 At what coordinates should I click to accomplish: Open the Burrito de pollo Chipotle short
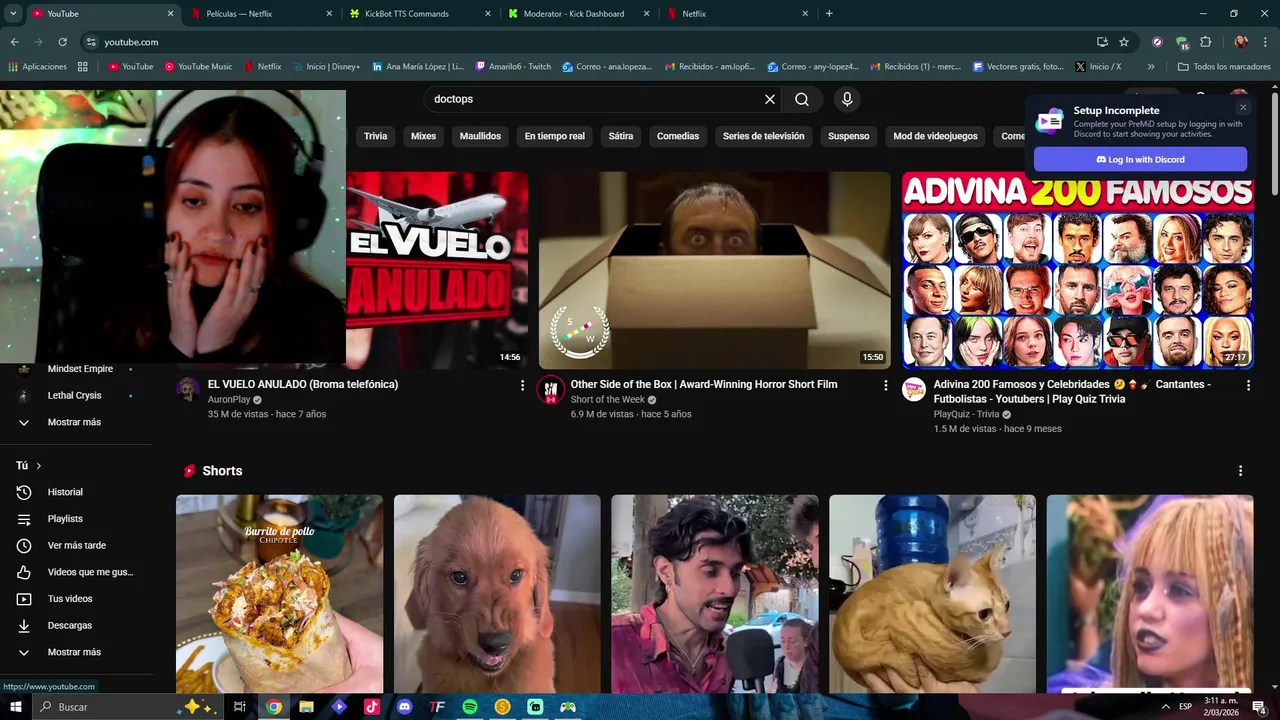[279, 594]
